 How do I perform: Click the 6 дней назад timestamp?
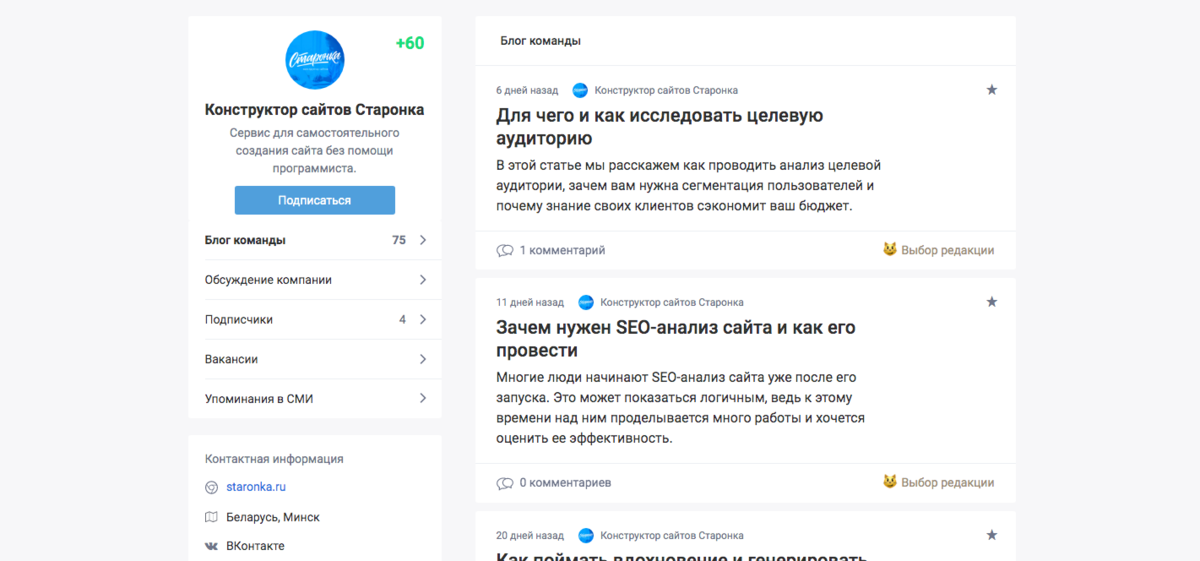[x=527, y=90]
